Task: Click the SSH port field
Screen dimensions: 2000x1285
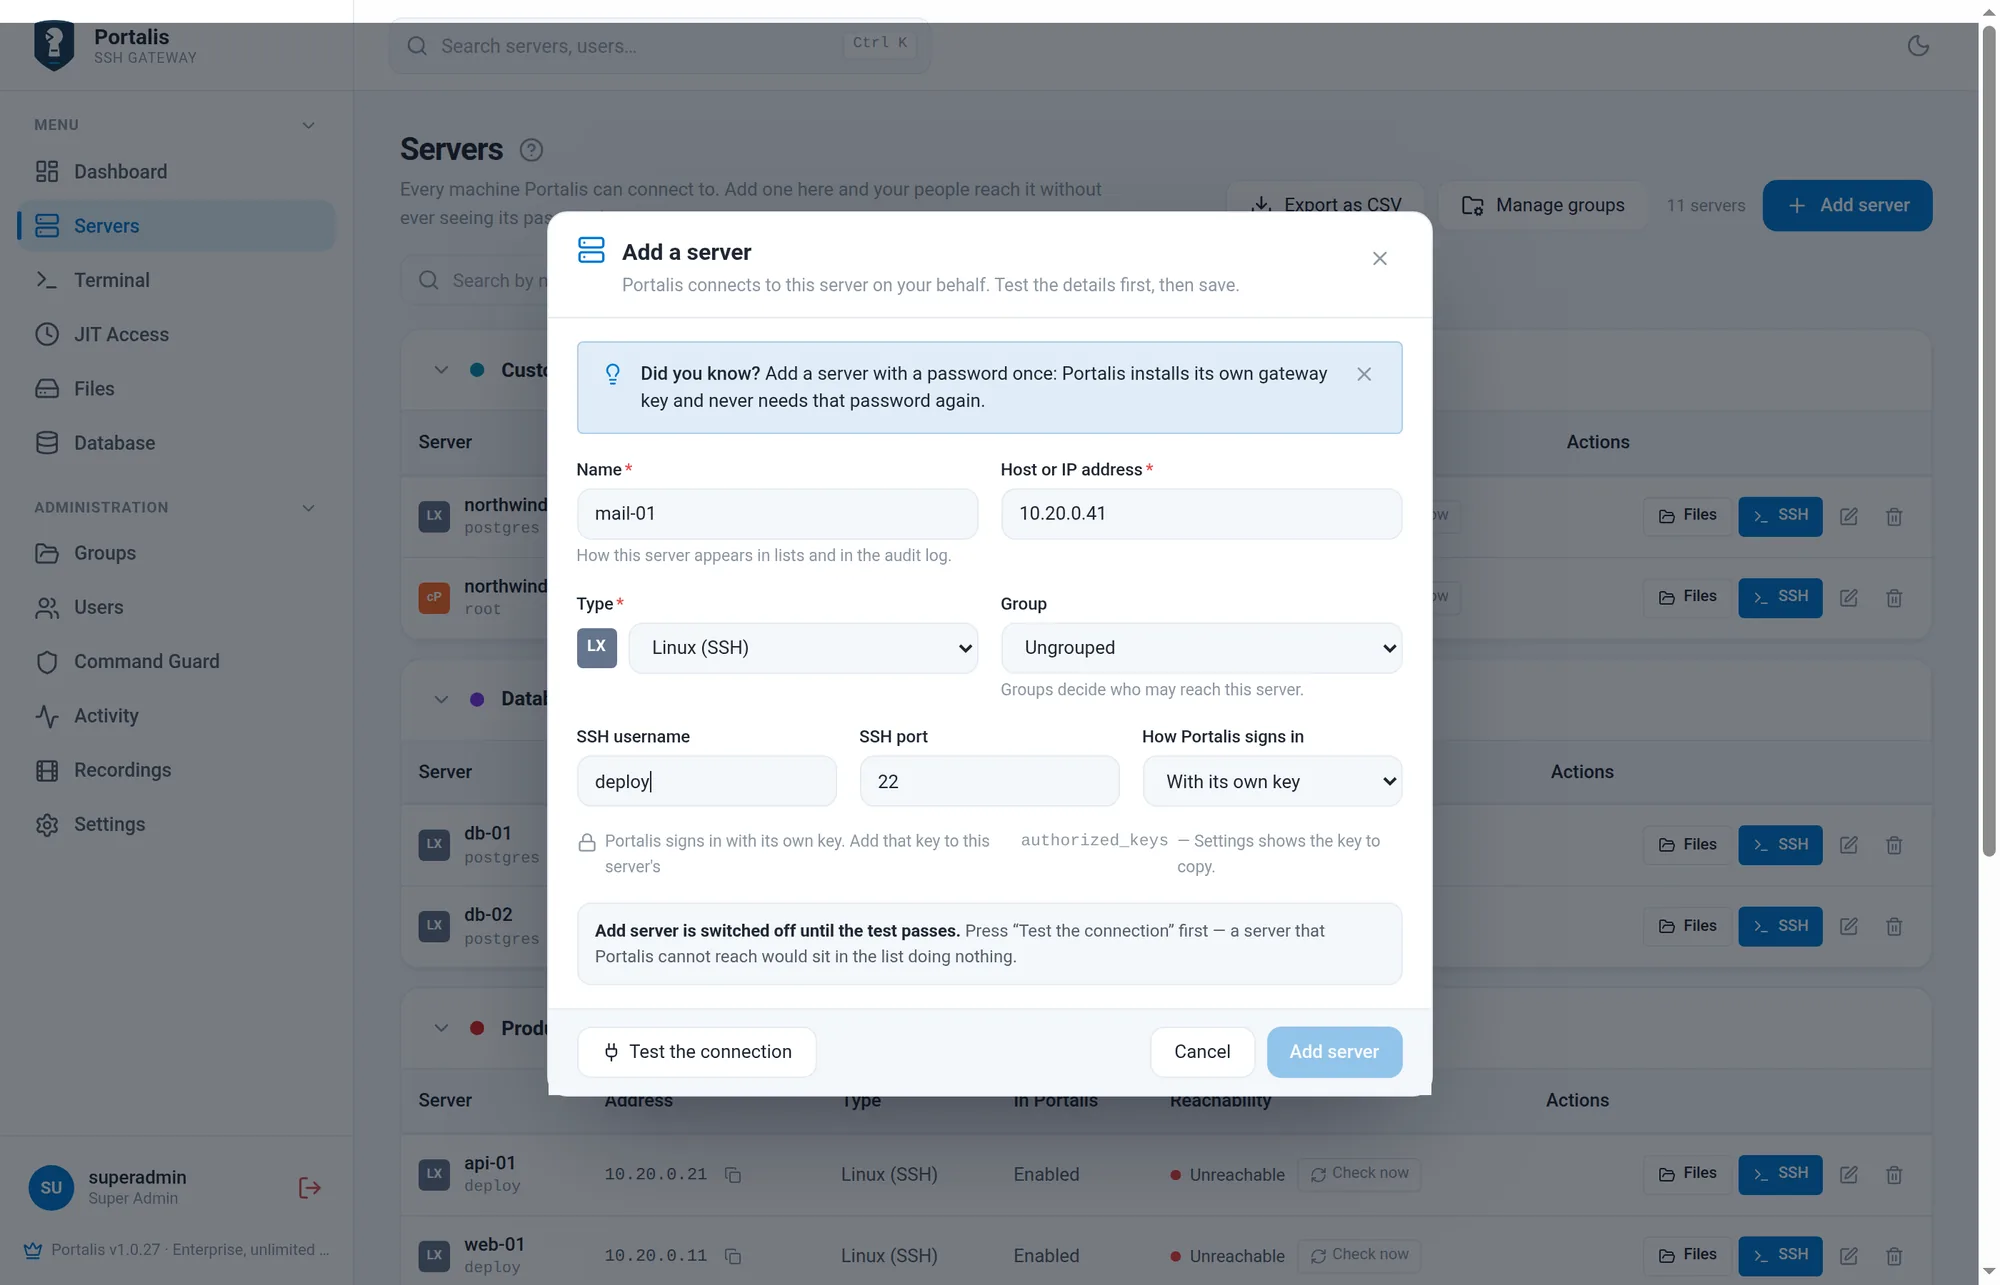Action: coord(989,781)
